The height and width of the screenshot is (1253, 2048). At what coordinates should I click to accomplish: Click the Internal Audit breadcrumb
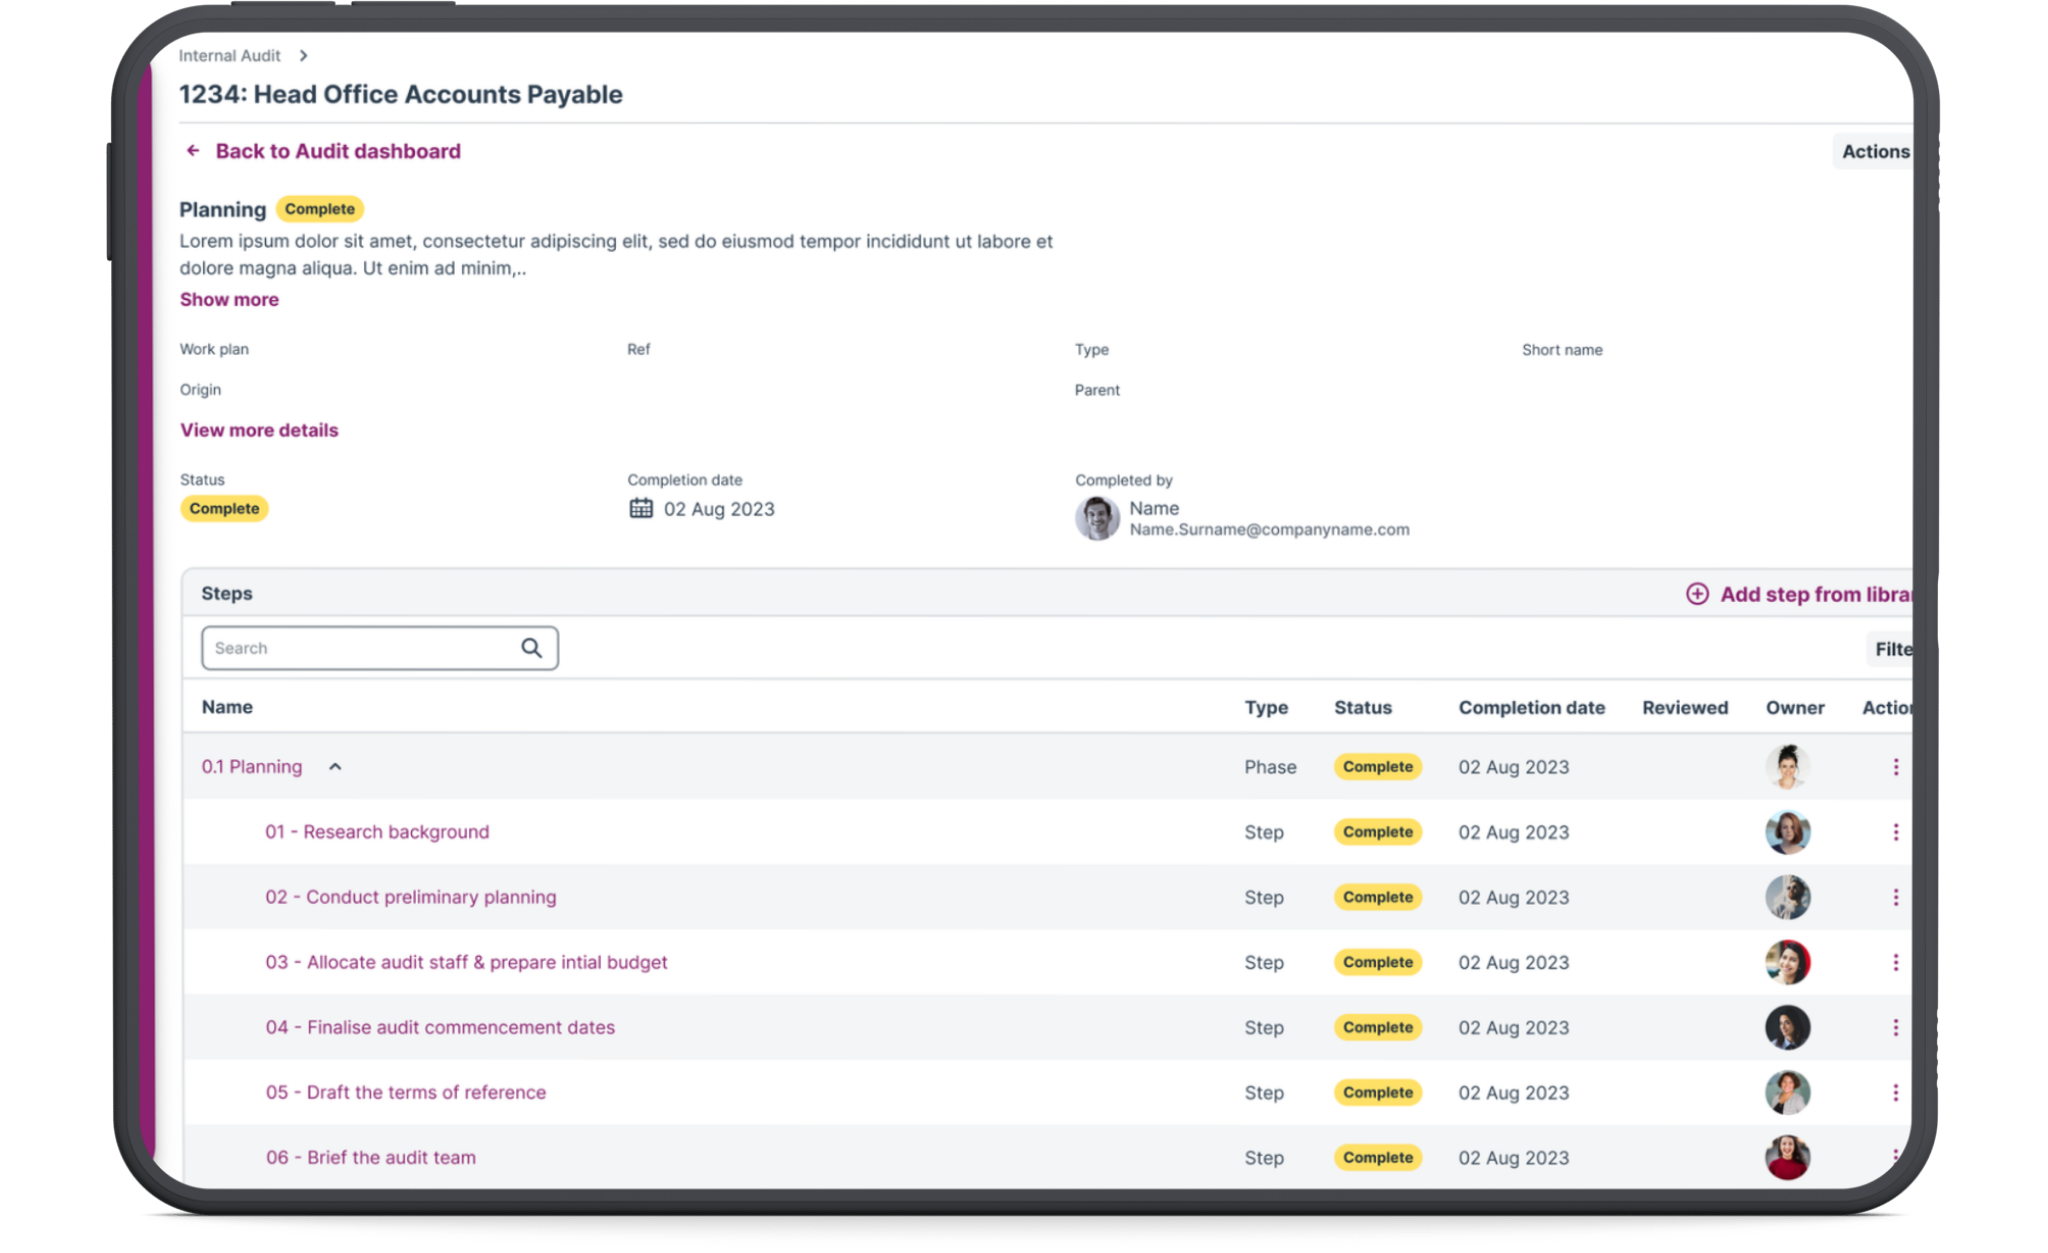(229, 56)
